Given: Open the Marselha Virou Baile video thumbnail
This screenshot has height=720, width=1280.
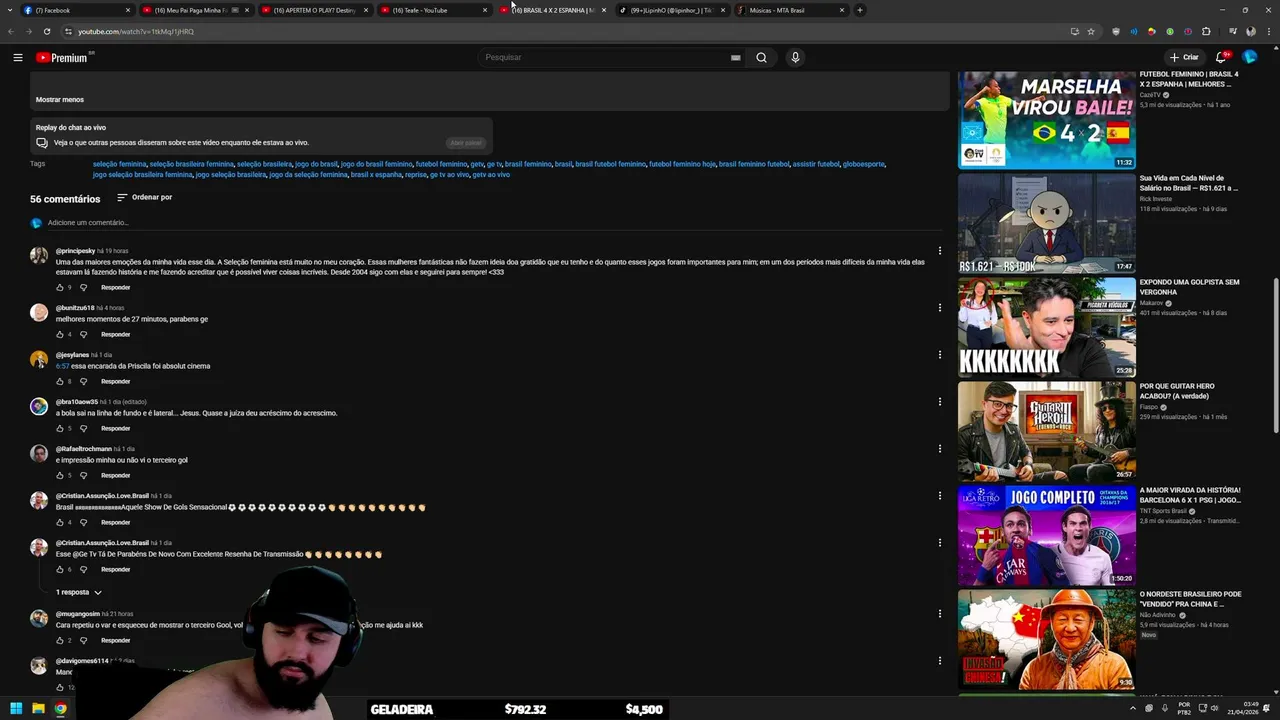Looking at the screenshot, I should tap(1046, 119).
